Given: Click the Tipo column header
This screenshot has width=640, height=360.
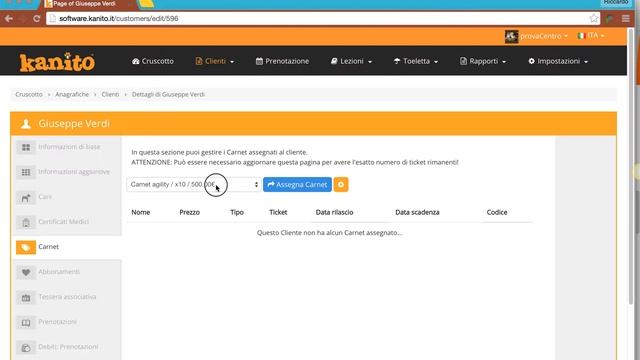Looking at the screenshot, I should 237,212.
